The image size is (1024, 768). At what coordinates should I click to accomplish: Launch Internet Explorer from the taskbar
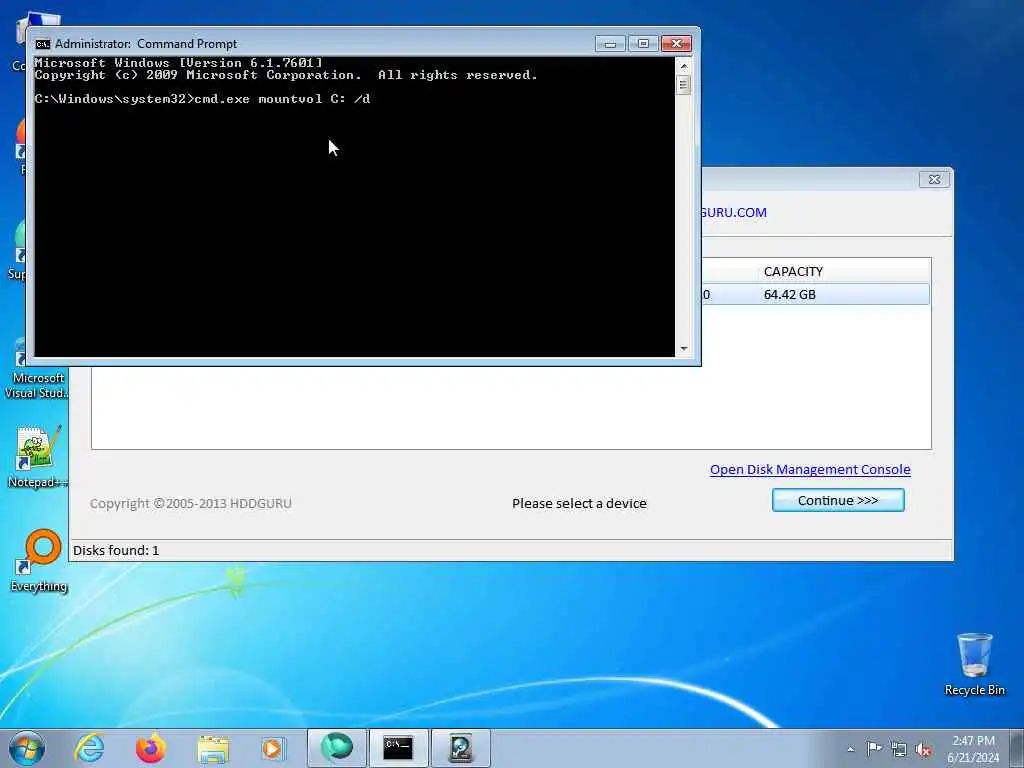[x=89, y=748]
